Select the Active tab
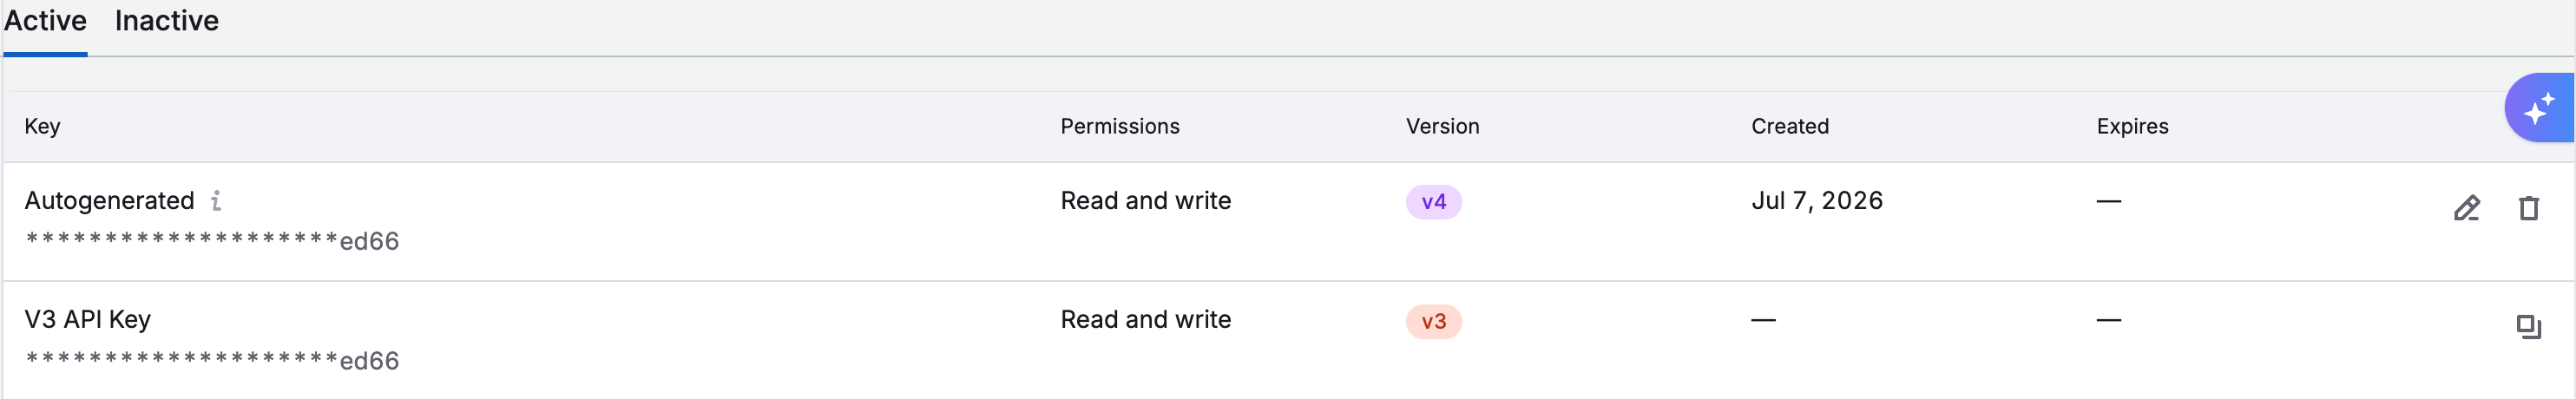The width and height of the screenshot is (2576, 399). pyautogui.click(x=45, y=21)
